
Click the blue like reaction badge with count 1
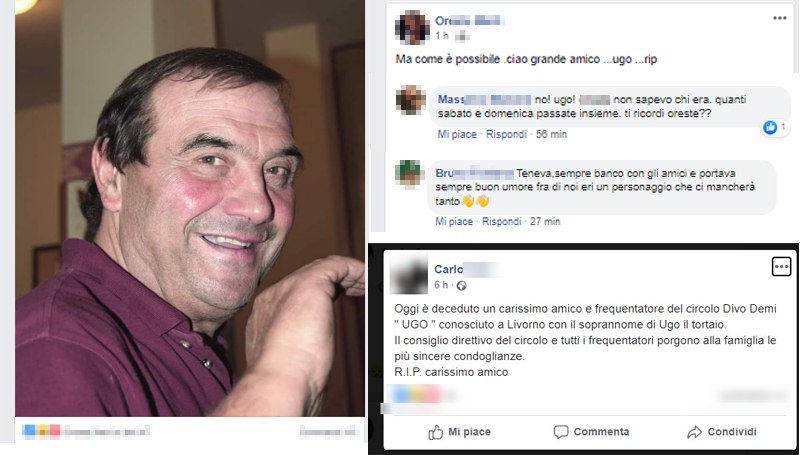click(x=775, y=128)
